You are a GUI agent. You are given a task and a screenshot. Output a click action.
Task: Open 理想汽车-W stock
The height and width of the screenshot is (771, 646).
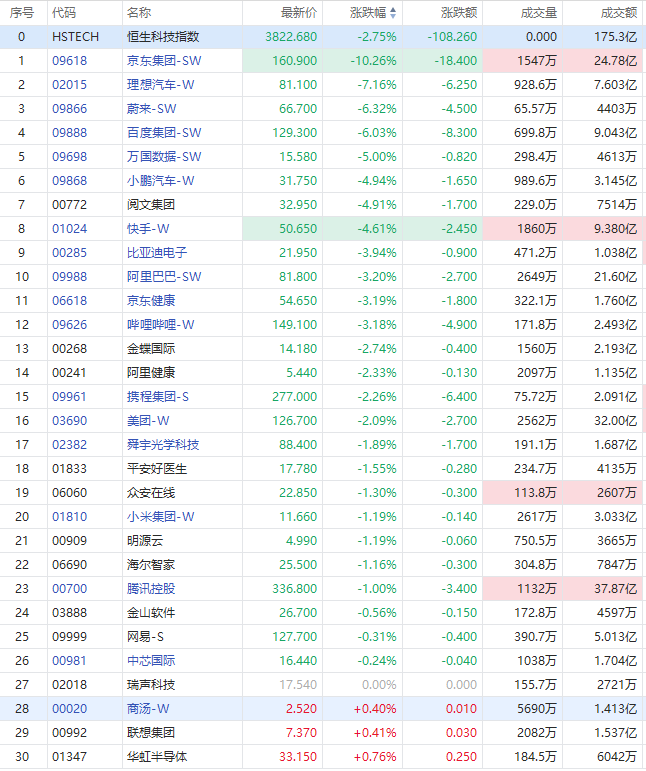click(x=161, y=85)
